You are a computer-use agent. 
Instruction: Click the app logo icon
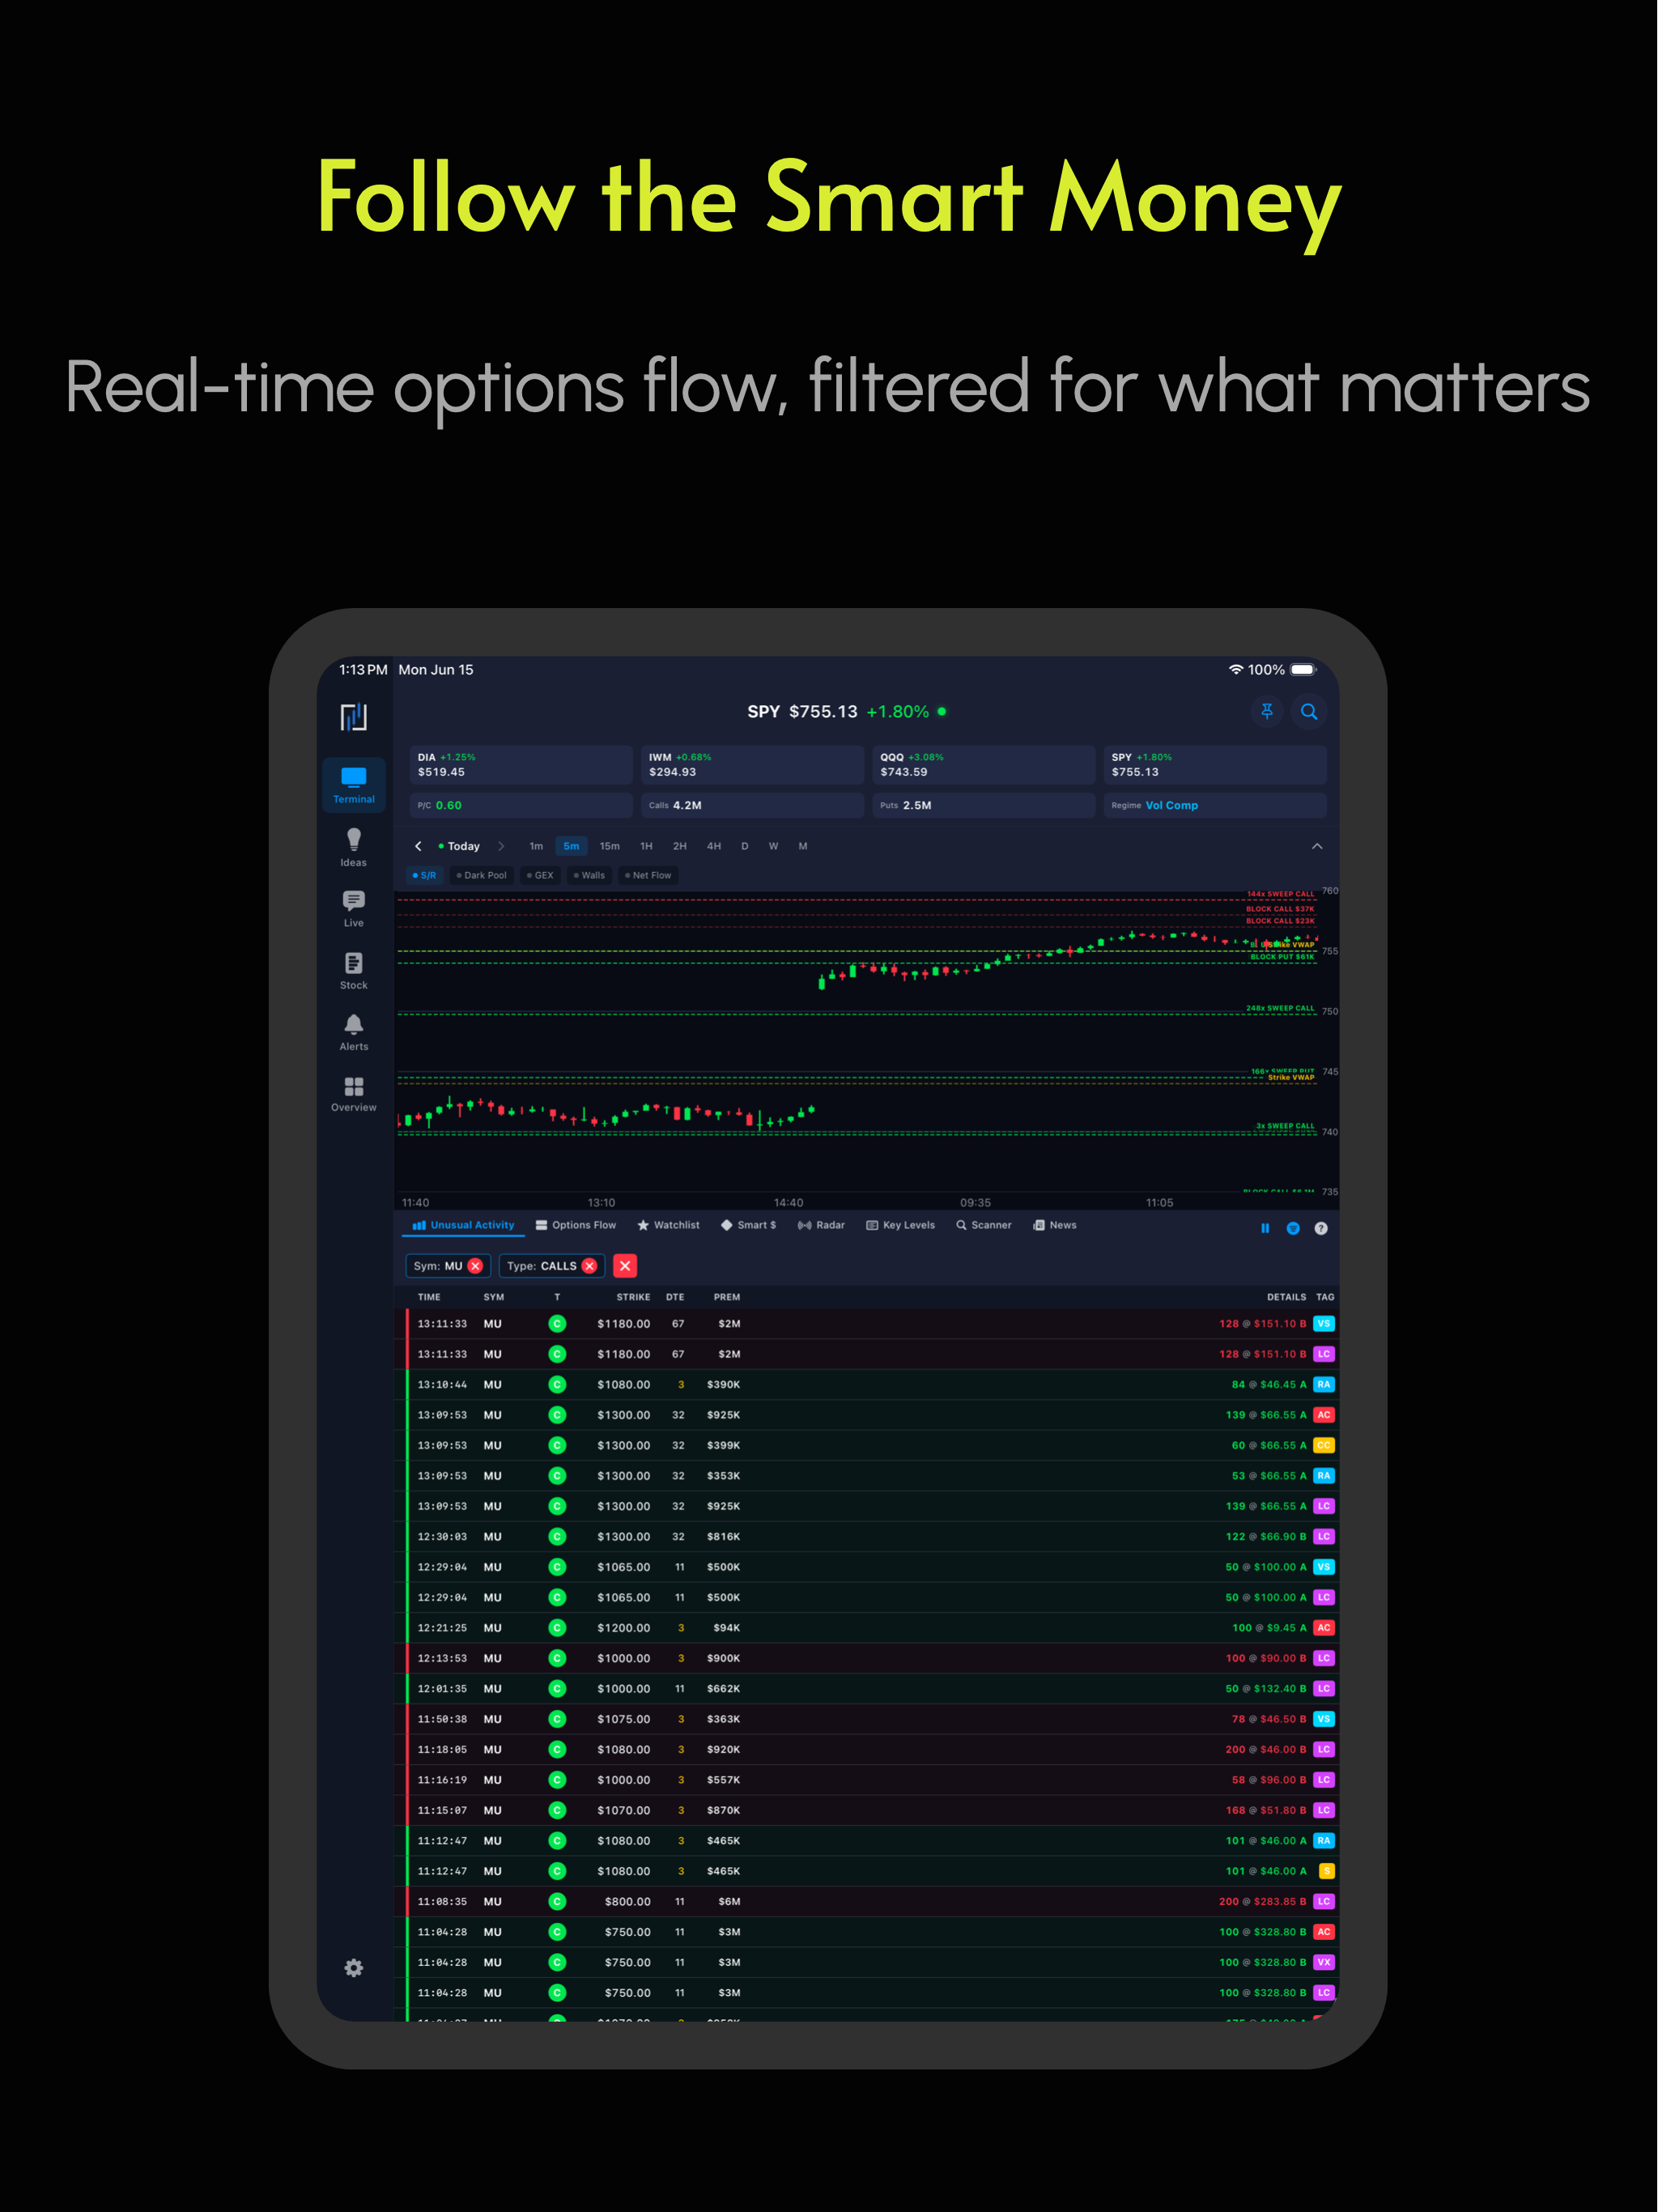click(x=353, y=716)
